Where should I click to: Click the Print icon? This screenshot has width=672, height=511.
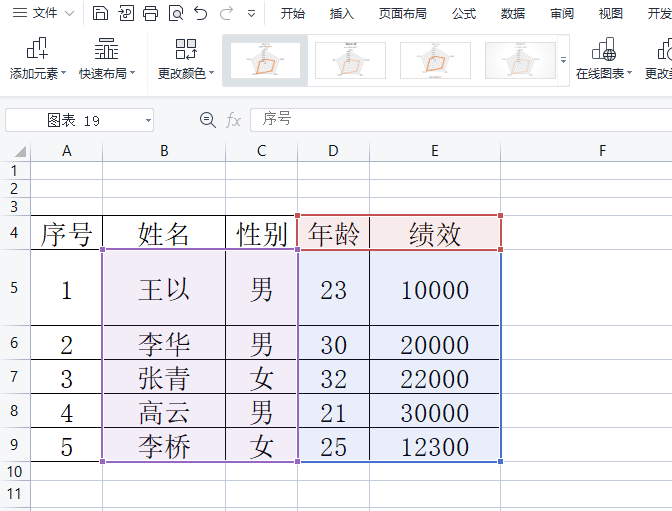(x=150, y=14)
